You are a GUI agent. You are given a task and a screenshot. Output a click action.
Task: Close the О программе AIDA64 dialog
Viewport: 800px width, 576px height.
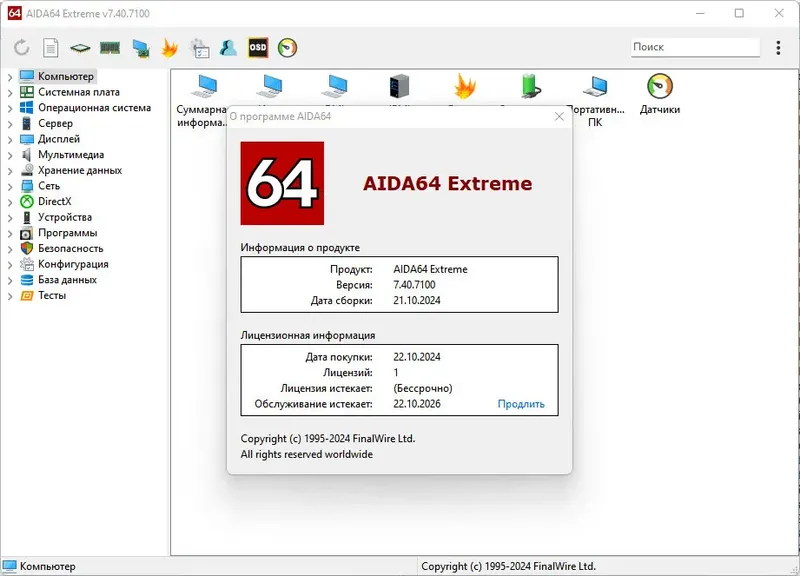[x=559, y=116]
